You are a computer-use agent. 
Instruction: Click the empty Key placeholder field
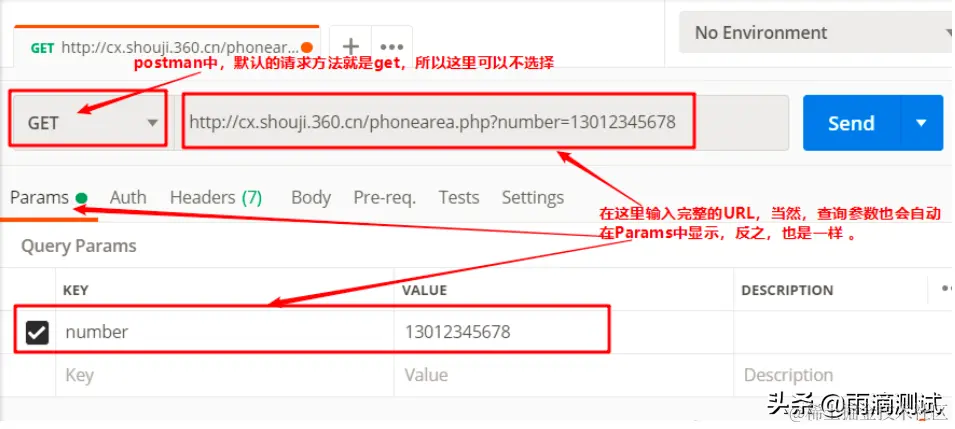[225, 375]
